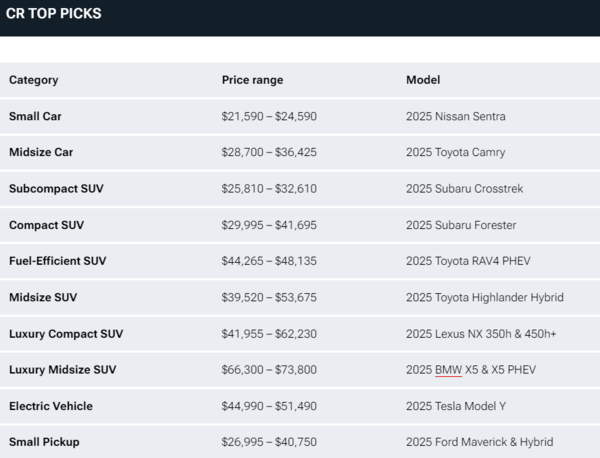Select the Luxury Midsize SUV price $66,300 – $73,800
Screen dimensions: 600x458
(269, 370)
